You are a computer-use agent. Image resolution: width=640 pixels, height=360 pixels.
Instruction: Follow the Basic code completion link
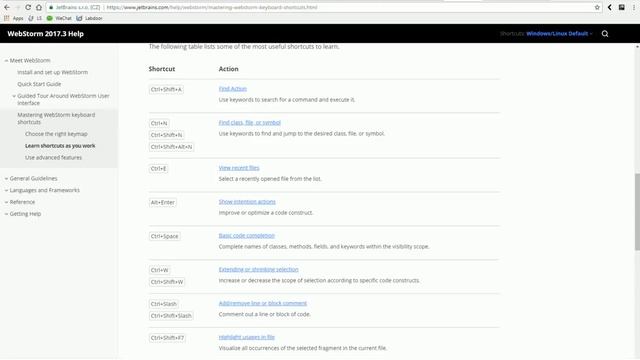click(247, 236)
